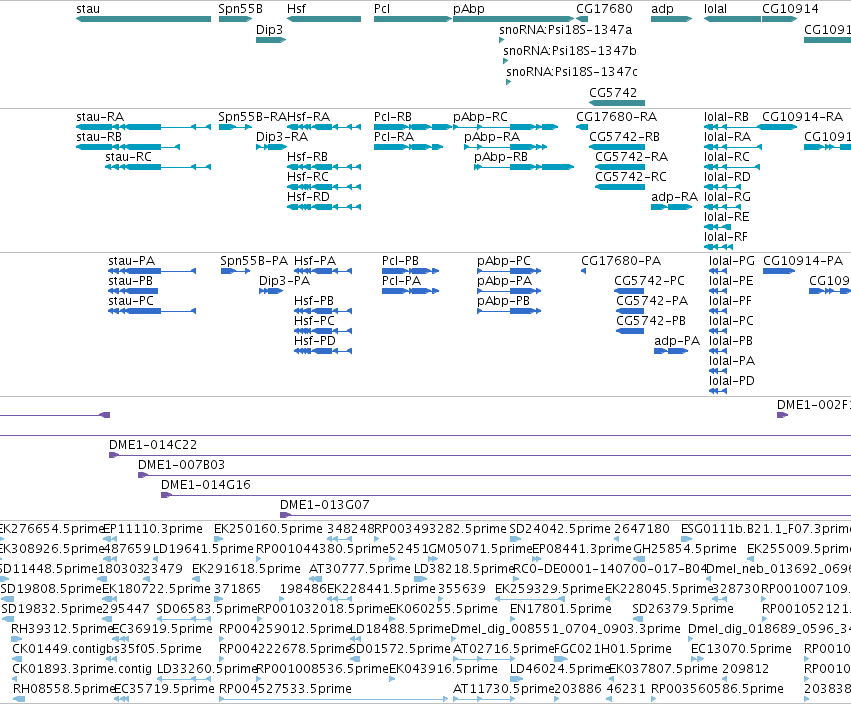The image size is (851, 704).
Task: Open the CG17680 gene label
Action: click(604, 9)
